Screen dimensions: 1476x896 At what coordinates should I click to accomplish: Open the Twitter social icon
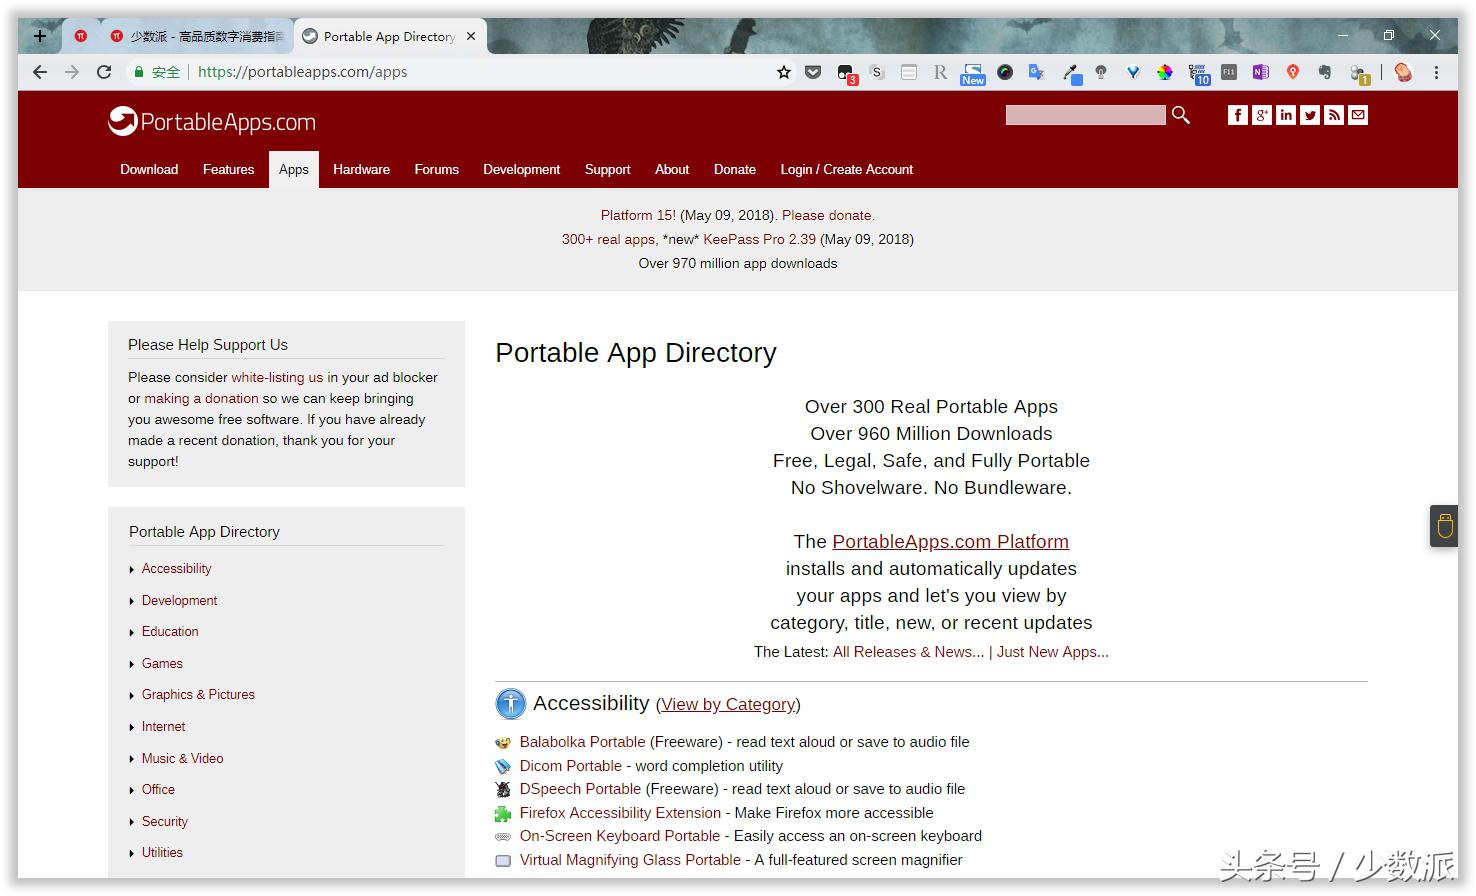[x=1310, y=115]
